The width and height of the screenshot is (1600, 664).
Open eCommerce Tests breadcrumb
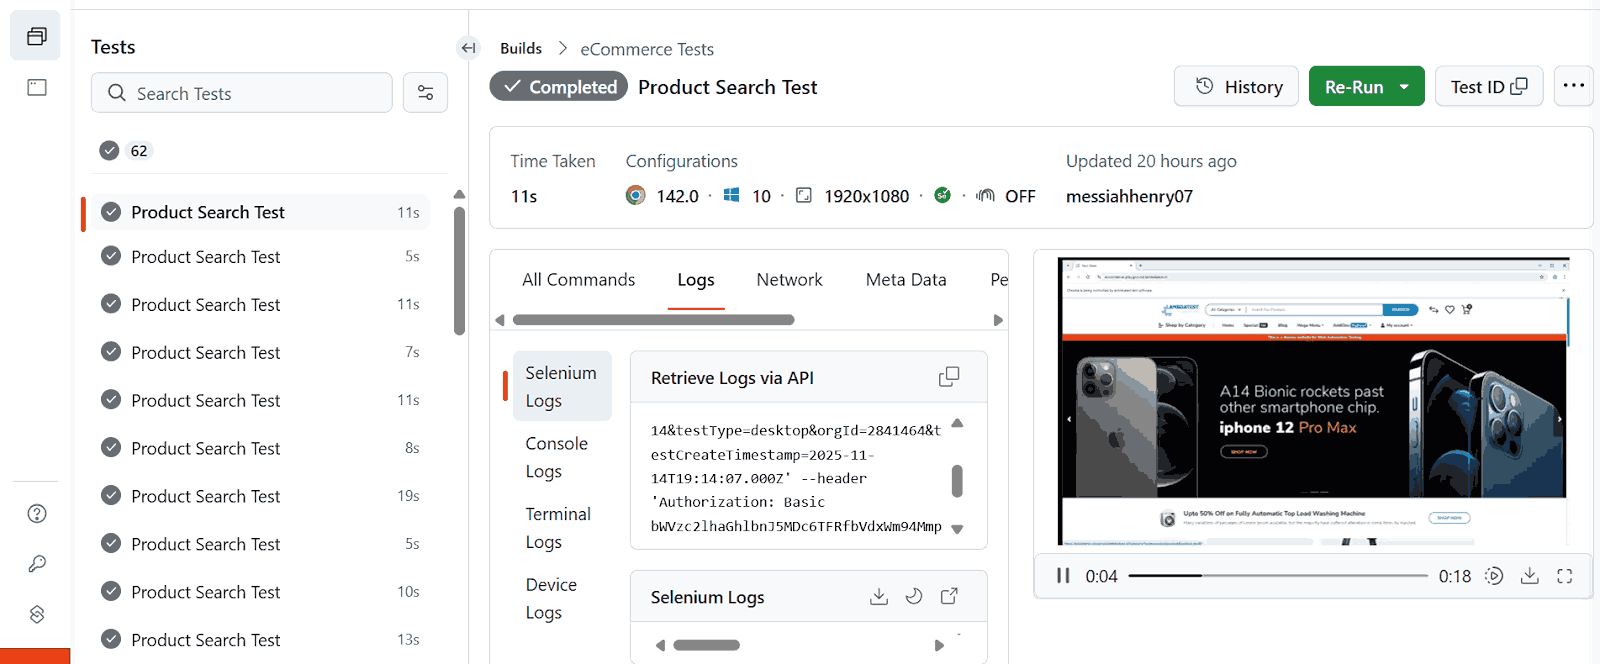click(647, 49)
